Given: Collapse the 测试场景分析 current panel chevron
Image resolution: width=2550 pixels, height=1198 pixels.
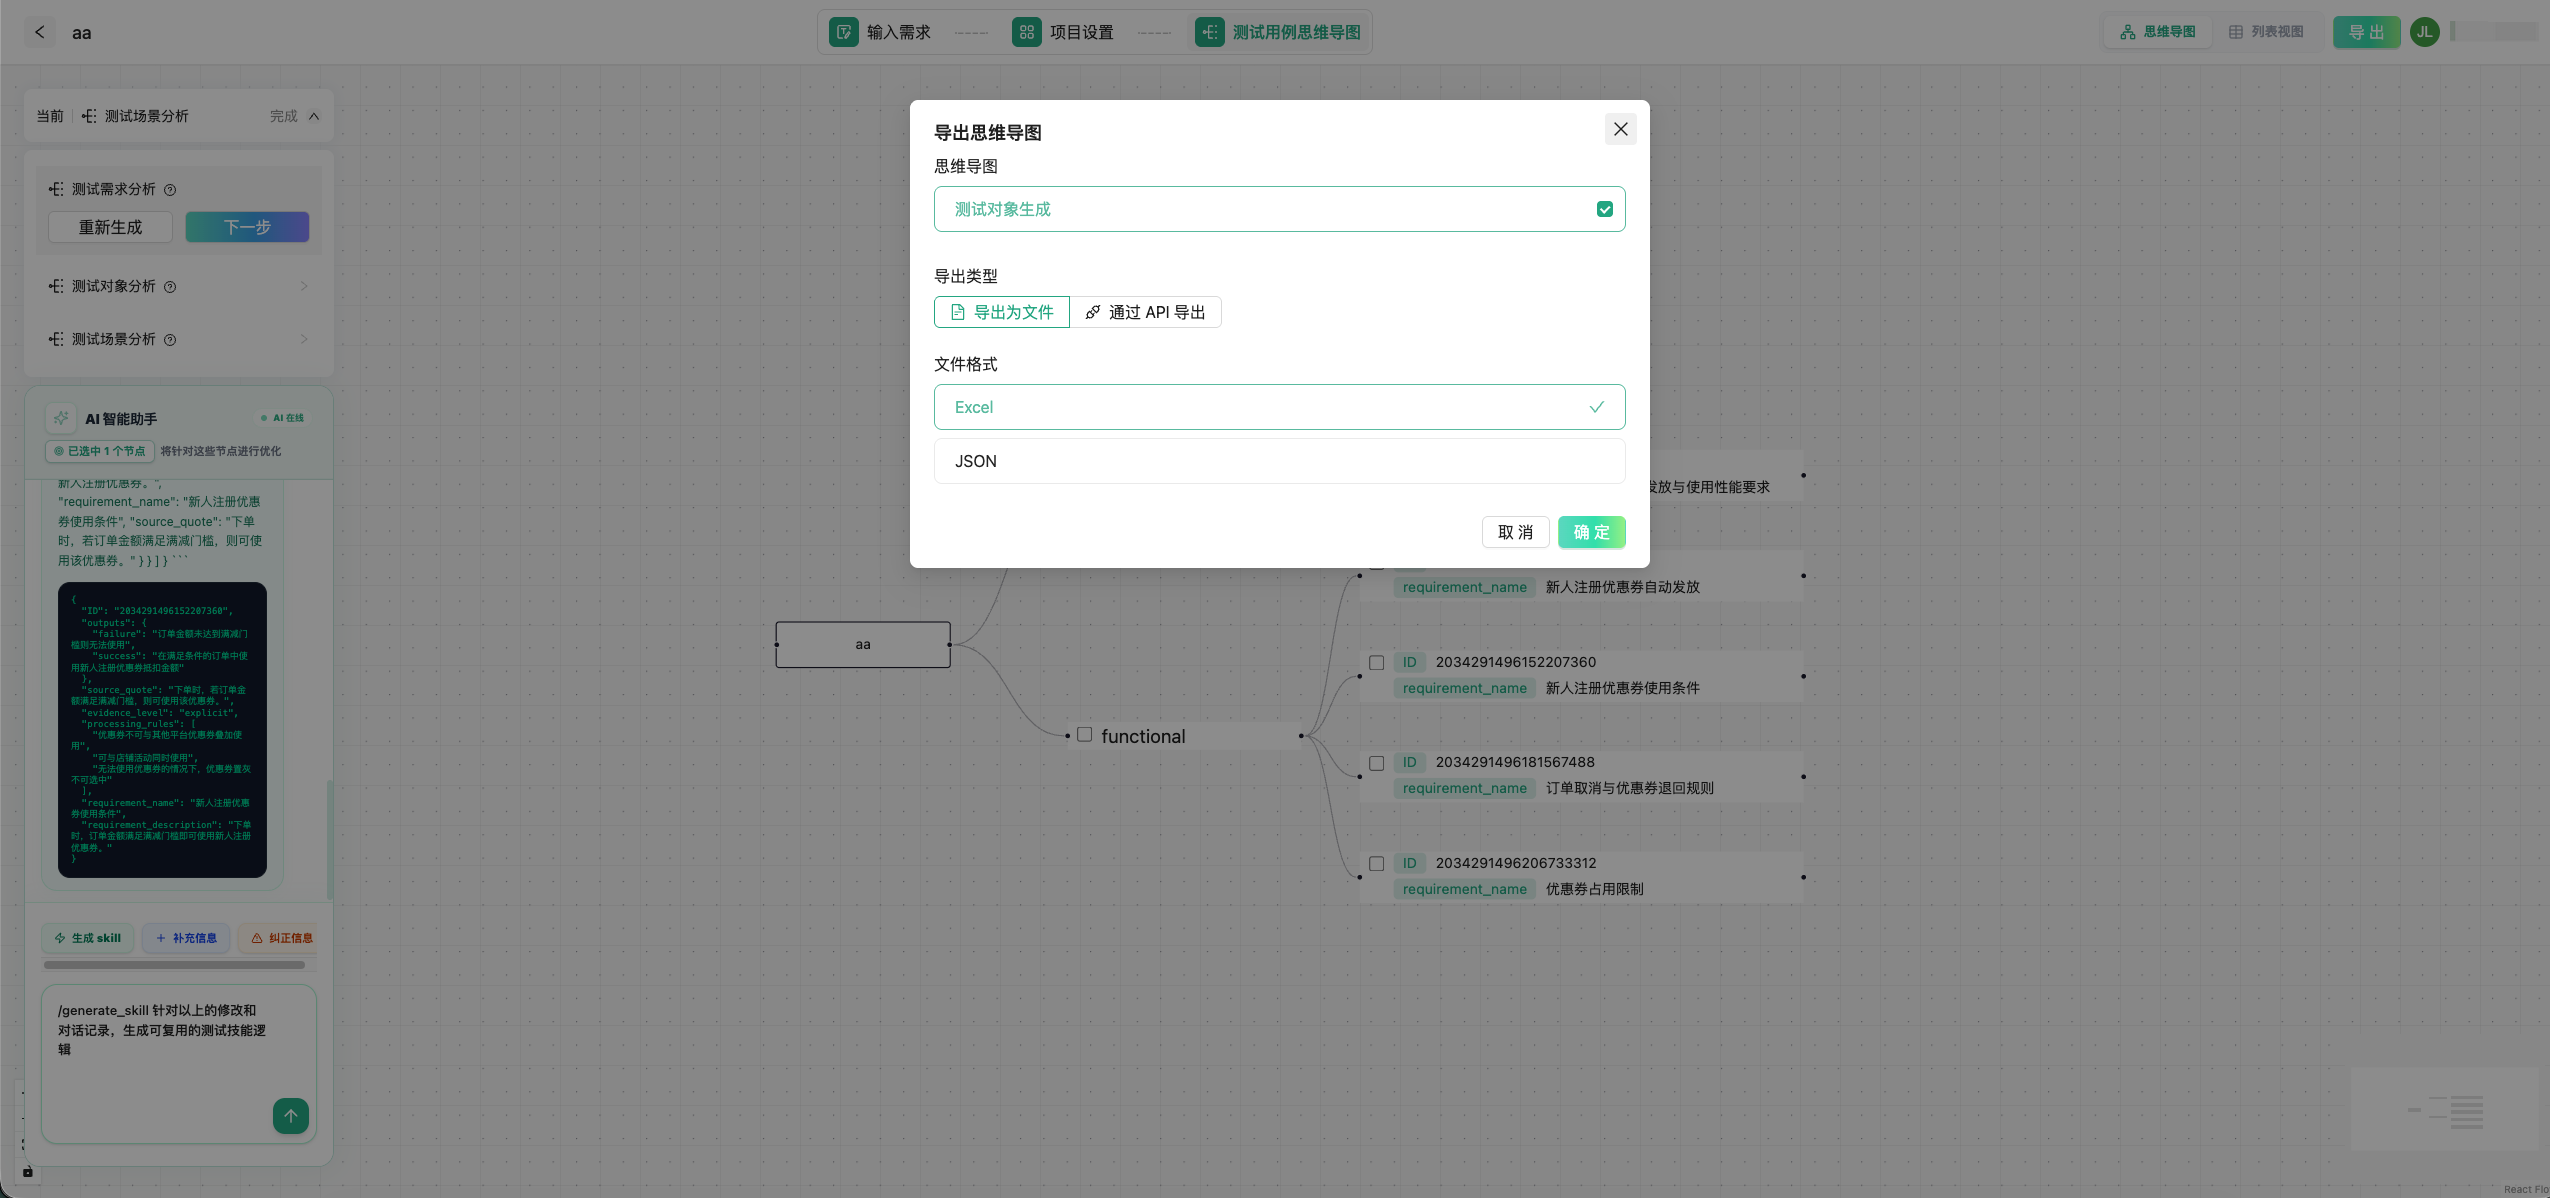Looking at the screenshot, I should coord(314,116).
